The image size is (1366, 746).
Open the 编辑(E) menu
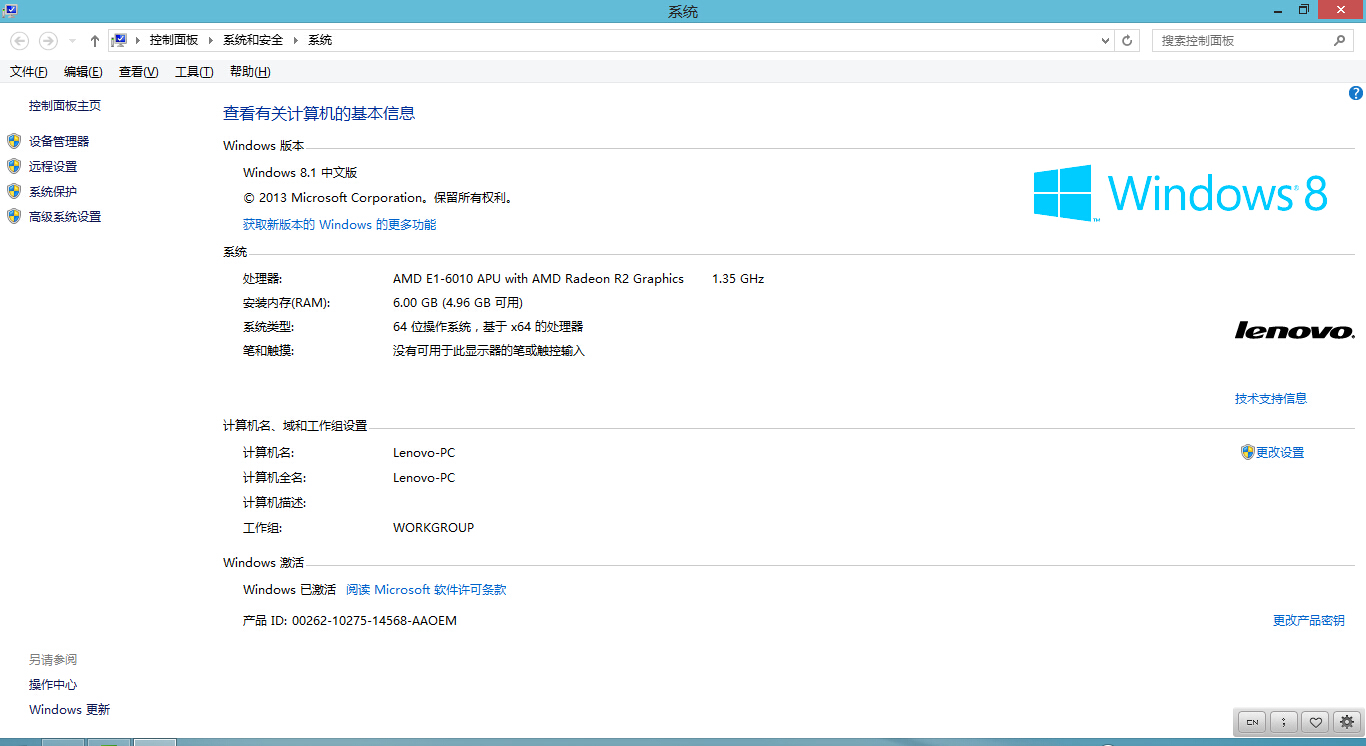pyautogui.click(x=83, y=72)
